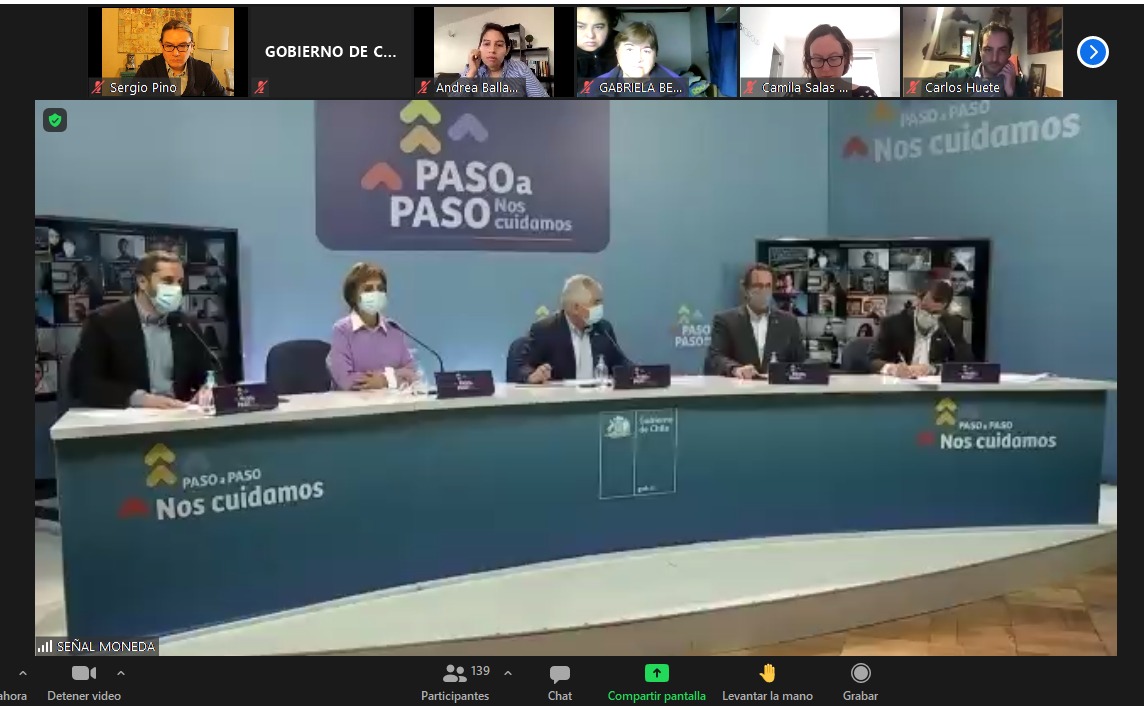
Task: Click Camila Salas muted microphone icon
Action: pyautogui.click(x=750, y=88)
